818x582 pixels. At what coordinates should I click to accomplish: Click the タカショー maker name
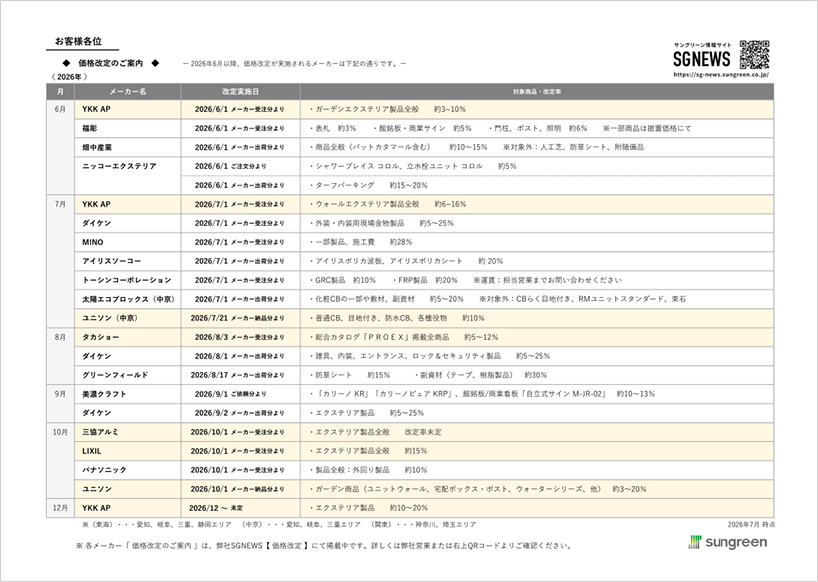(101, 337)
